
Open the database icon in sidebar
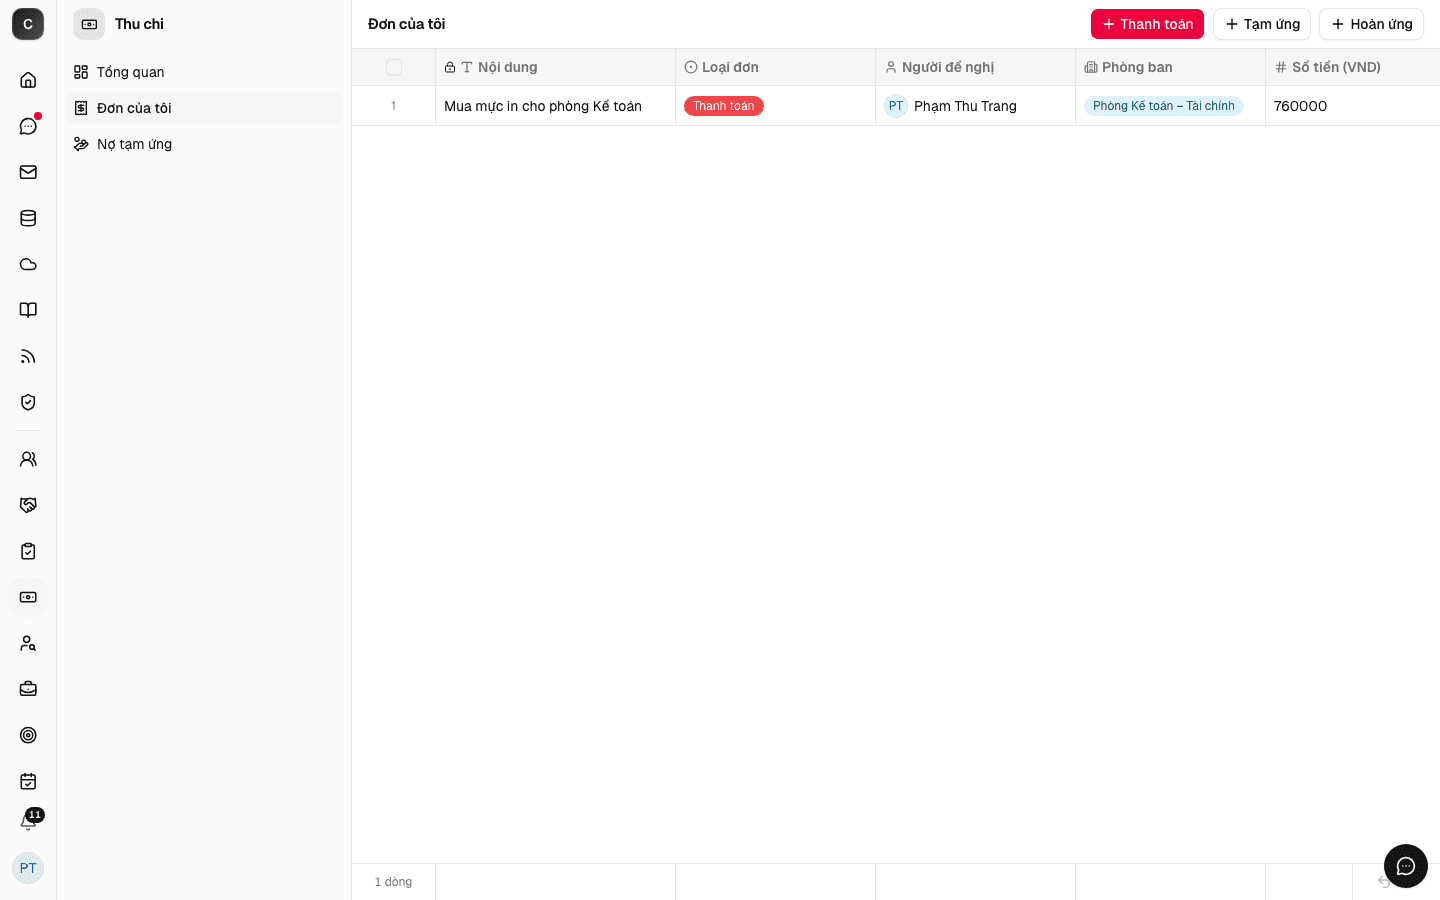[x=28, y=218]
